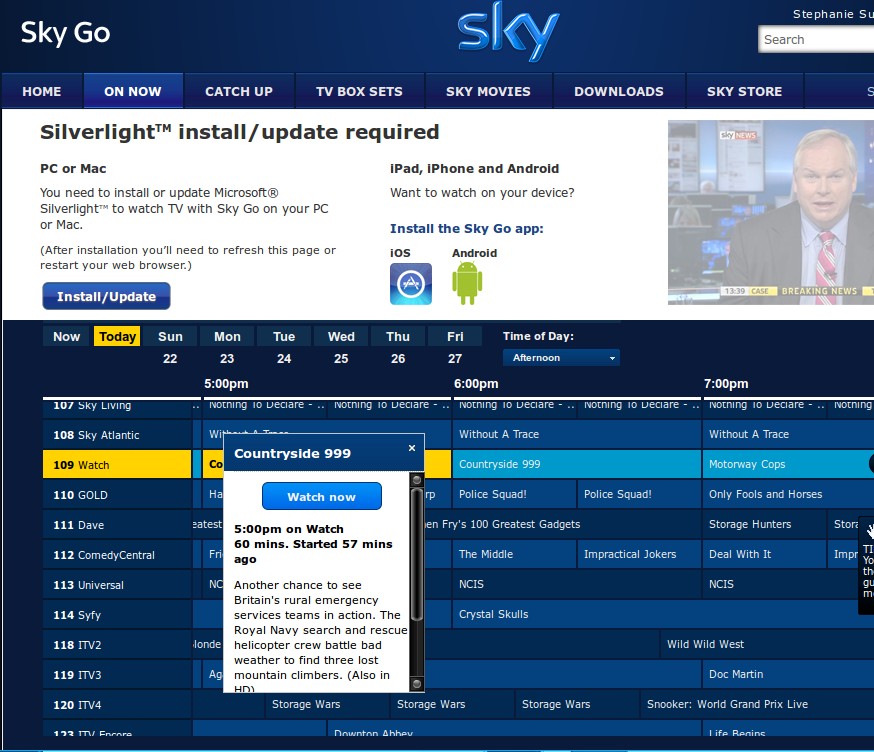Click the Sky News video thumbnail
The width and height of the screenshot is (874, 752).
coord(770,212)
